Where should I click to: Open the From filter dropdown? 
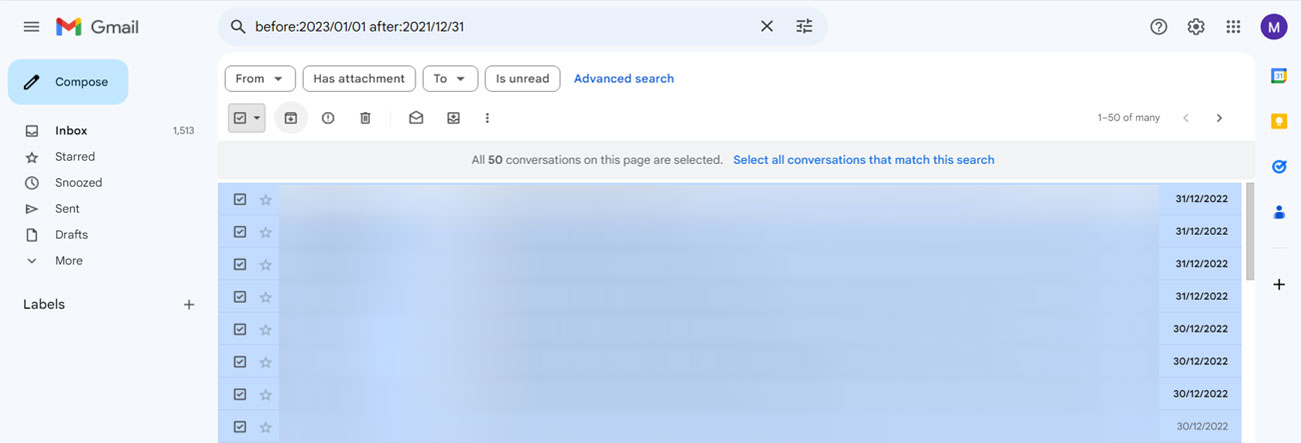[x=260, y=78]
